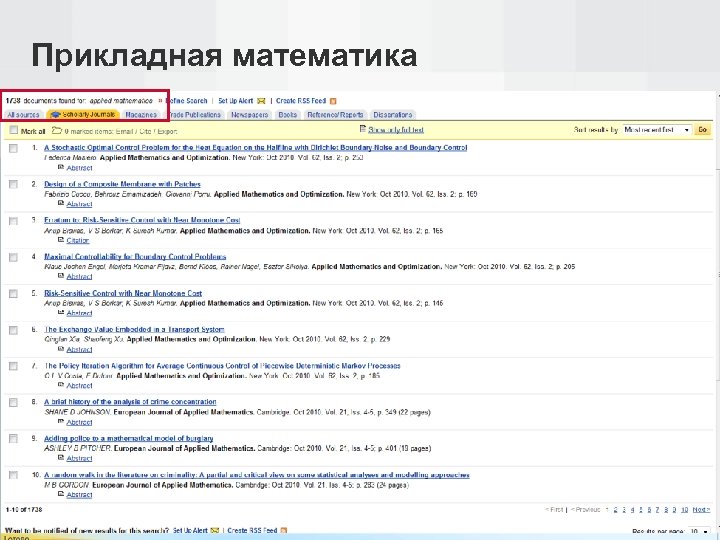Tick the checkbox for result 1

click(x=13, y=148)
